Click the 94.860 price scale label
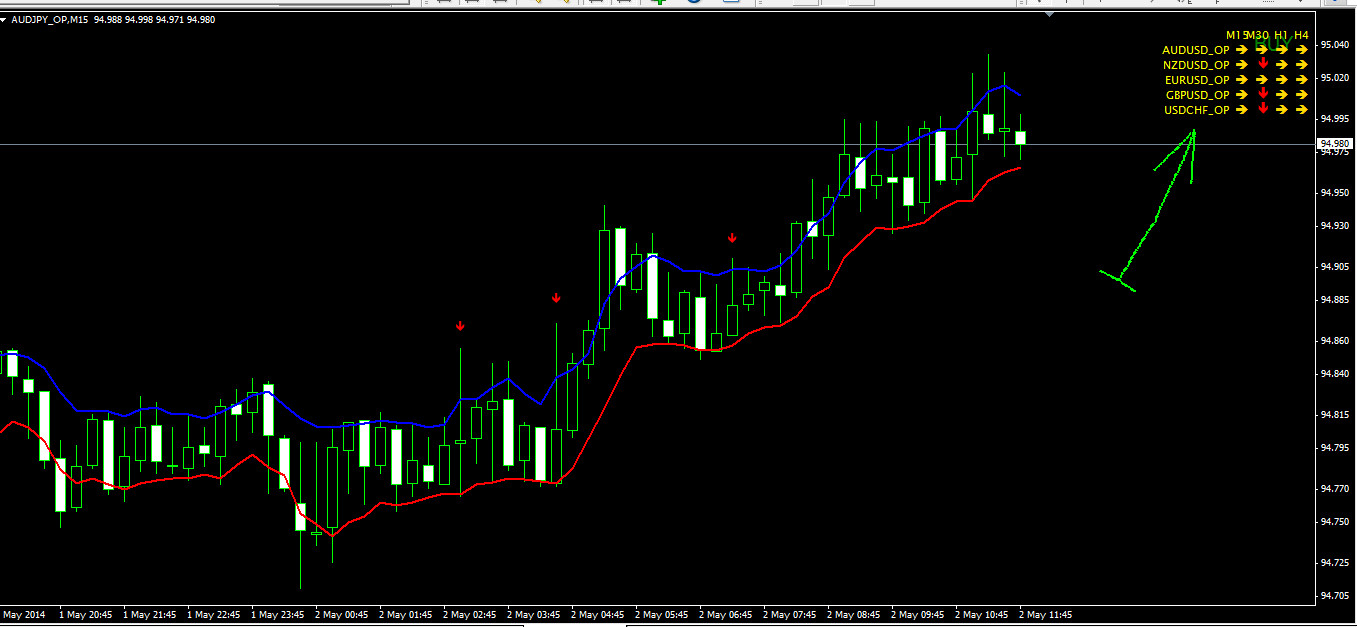Viewport: 1357px width, 627px height. coord(1335,340)
